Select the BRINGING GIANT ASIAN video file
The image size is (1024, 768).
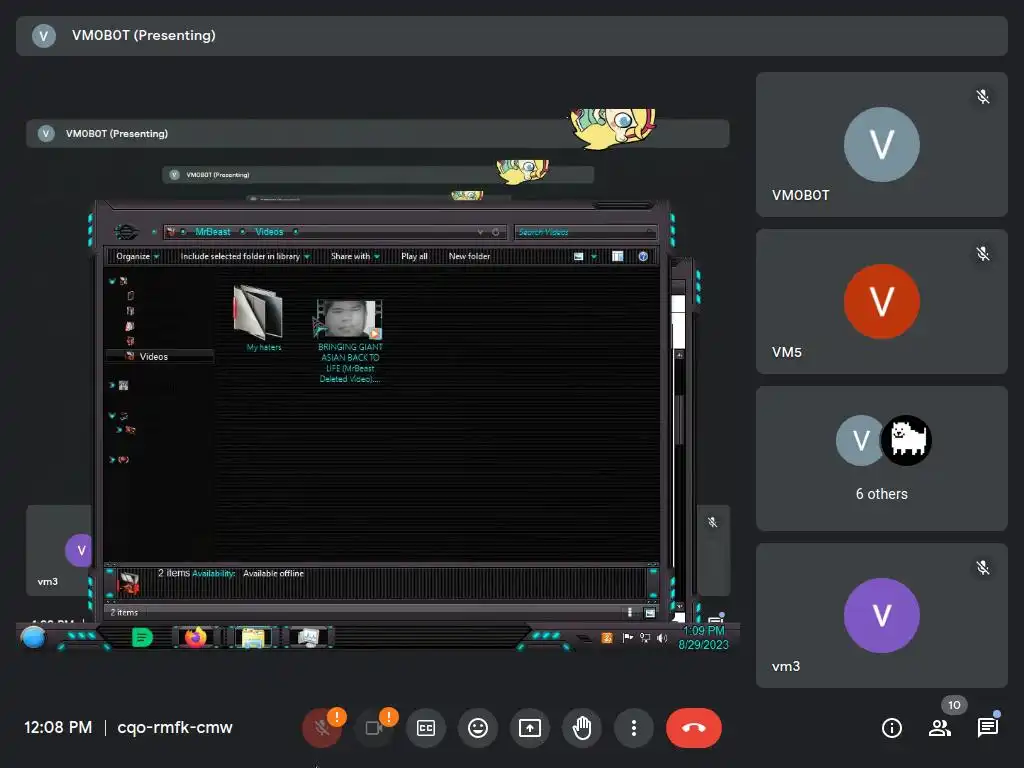tap(349, 341)
